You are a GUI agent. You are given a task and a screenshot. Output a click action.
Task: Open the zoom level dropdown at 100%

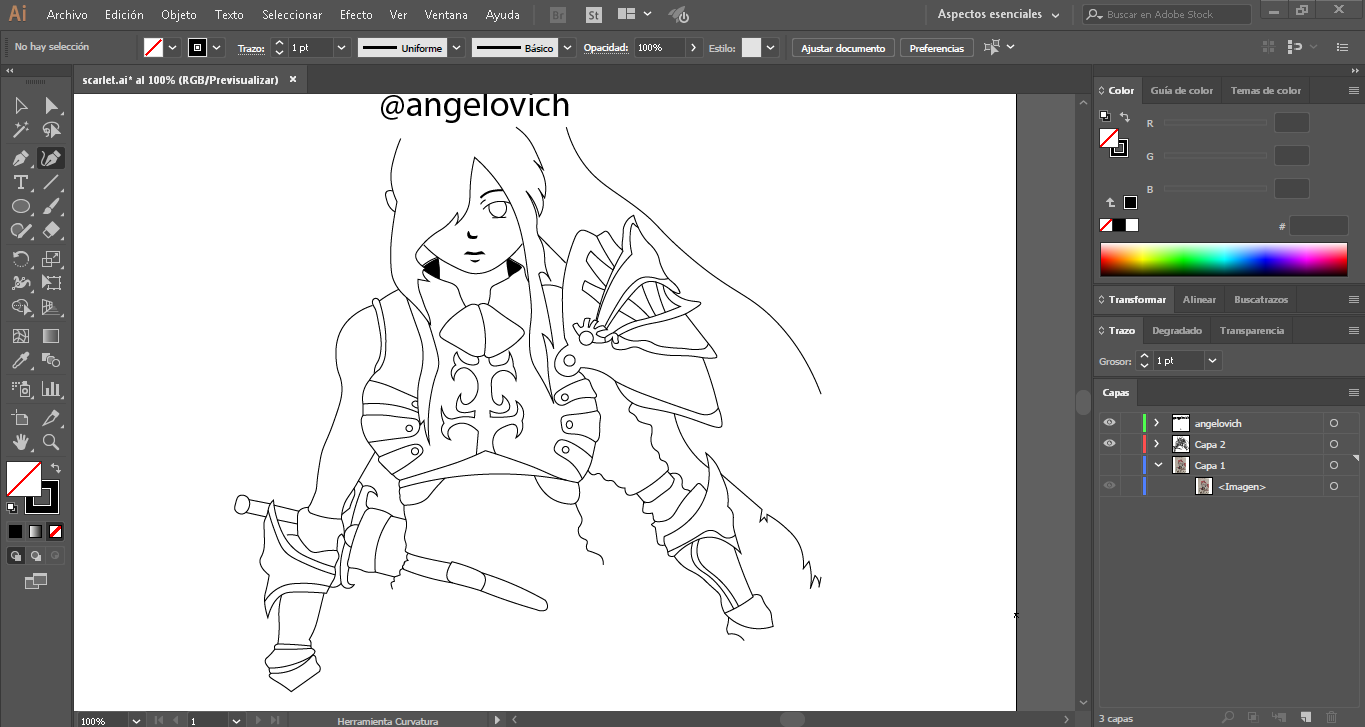[x=136, y=720]
